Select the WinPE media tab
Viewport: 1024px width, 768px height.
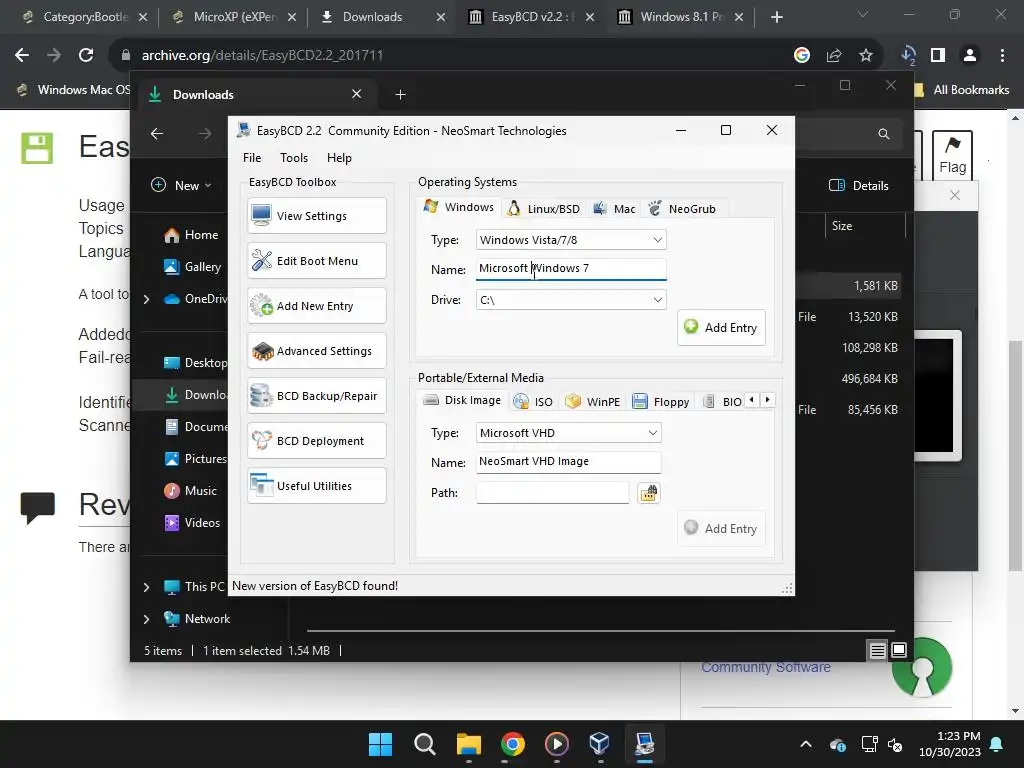coord(592,402)
